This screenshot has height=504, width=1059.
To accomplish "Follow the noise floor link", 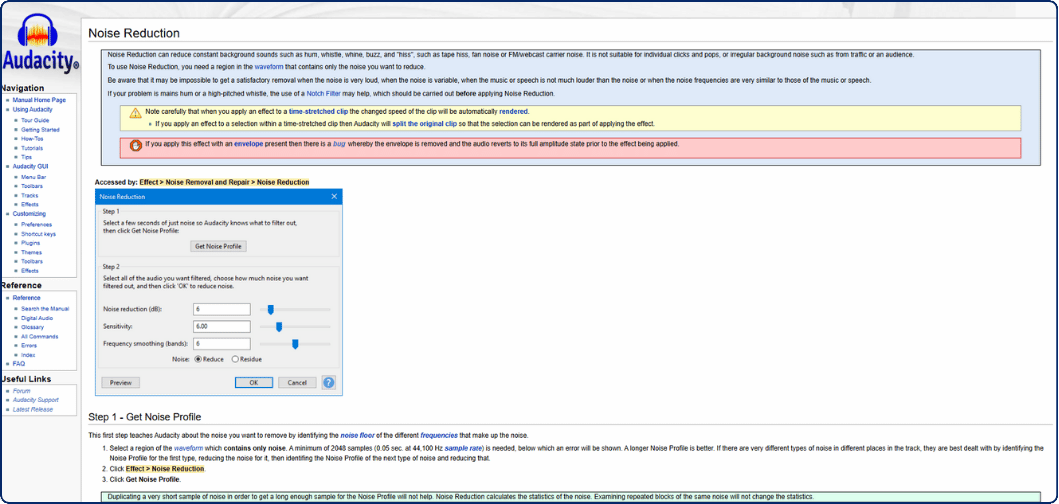I will point(357,435).
